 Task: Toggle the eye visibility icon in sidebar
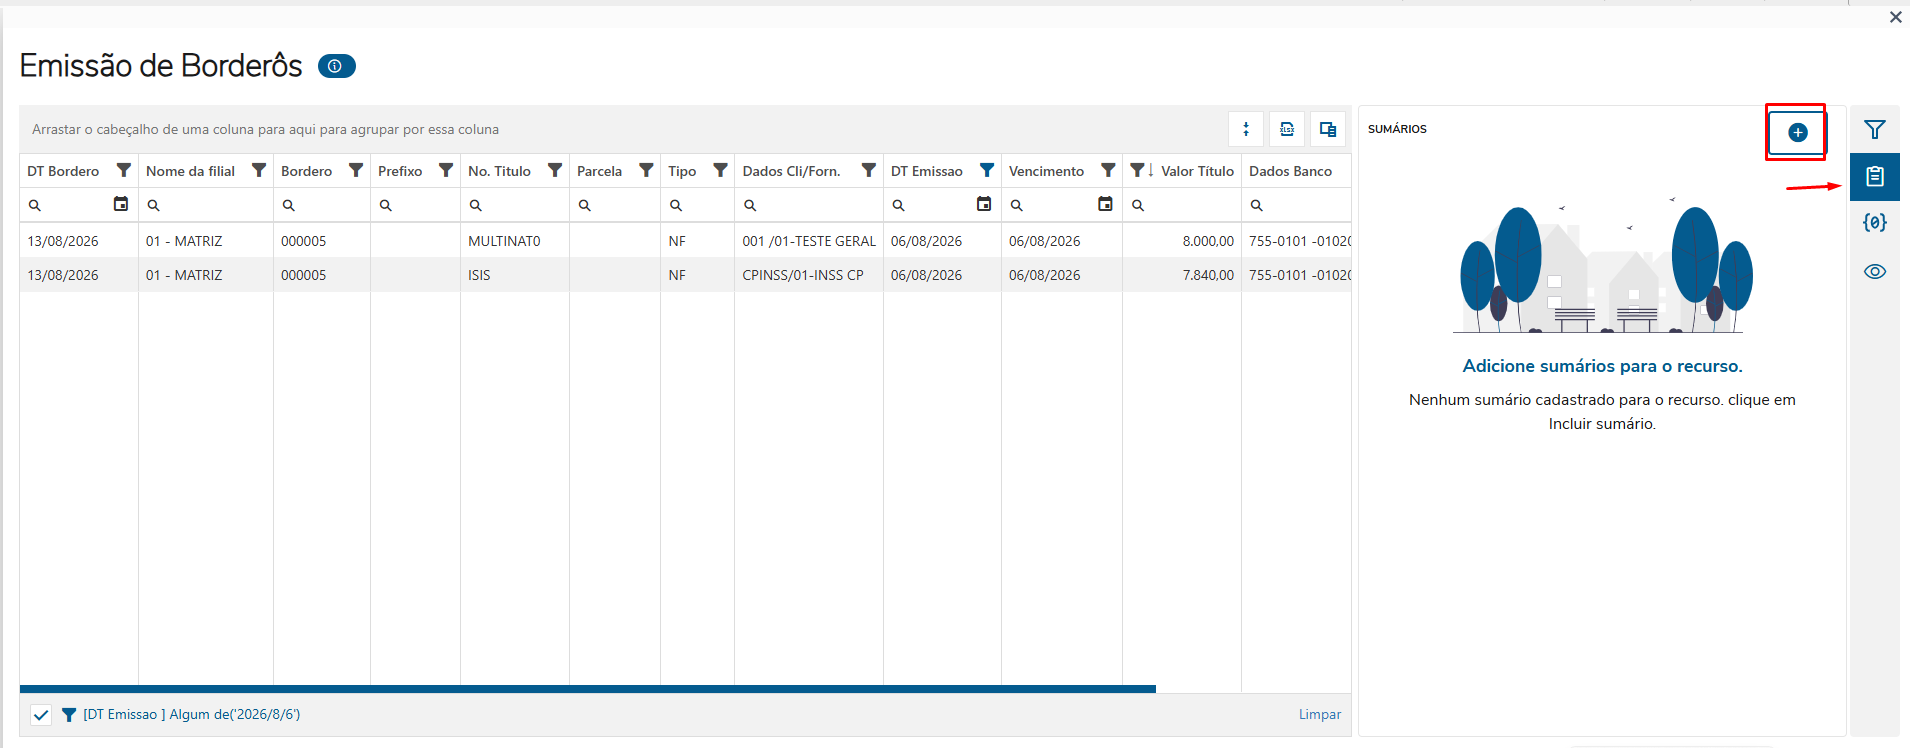[x=1875, y=271]
